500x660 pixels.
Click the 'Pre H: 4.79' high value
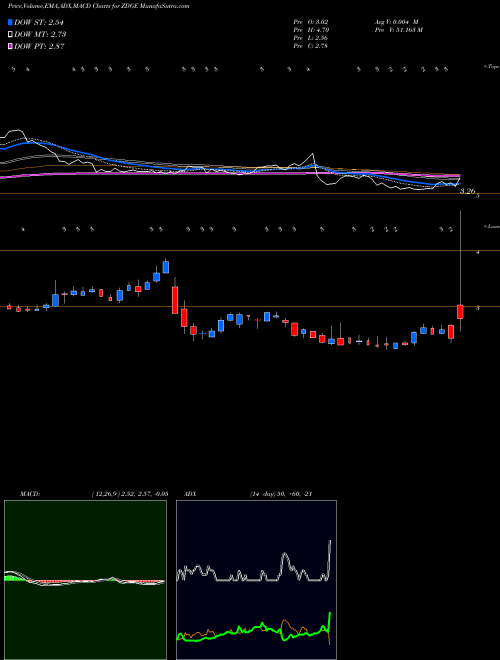(311, 30)
